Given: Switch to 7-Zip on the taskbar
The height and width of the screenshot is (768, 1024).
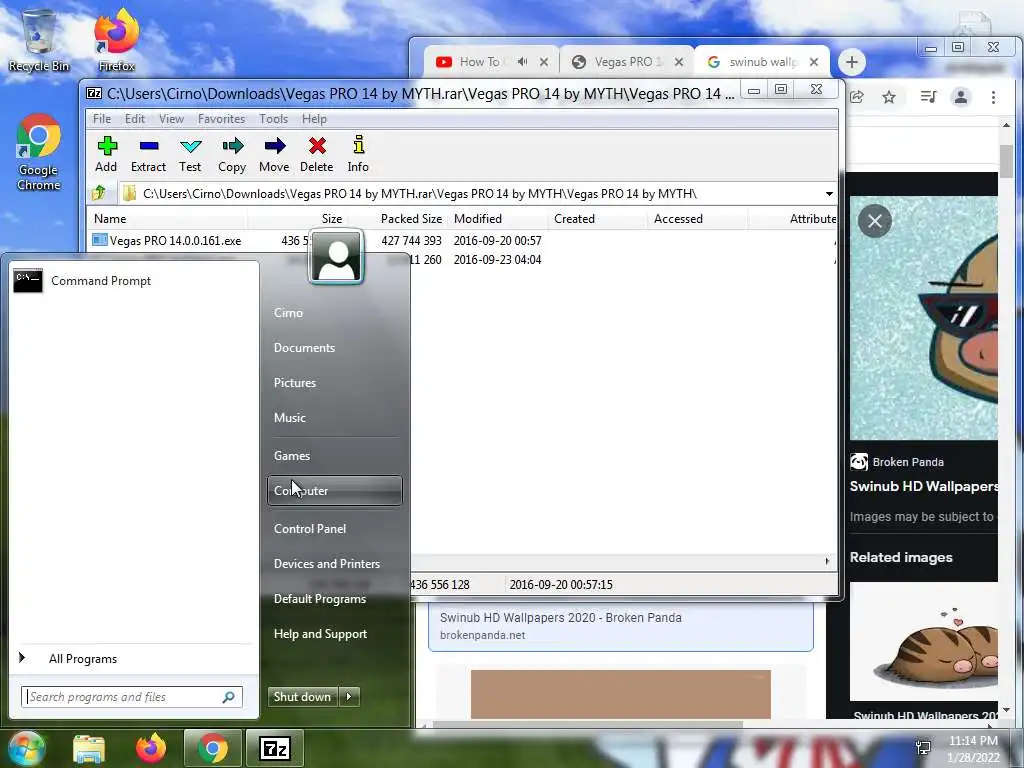Looking at the screenshot, I should [x=274, y=748].
